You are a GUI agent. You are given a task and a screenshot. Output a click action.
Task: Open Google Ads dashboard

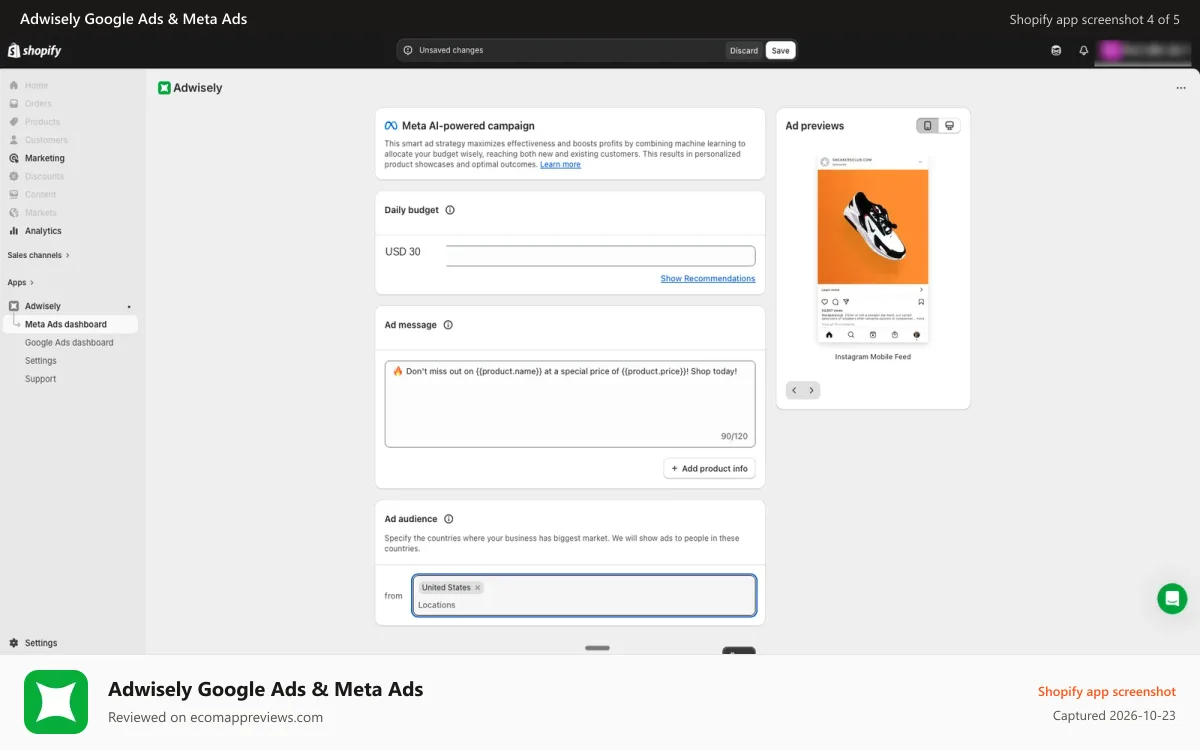[69, 342]
